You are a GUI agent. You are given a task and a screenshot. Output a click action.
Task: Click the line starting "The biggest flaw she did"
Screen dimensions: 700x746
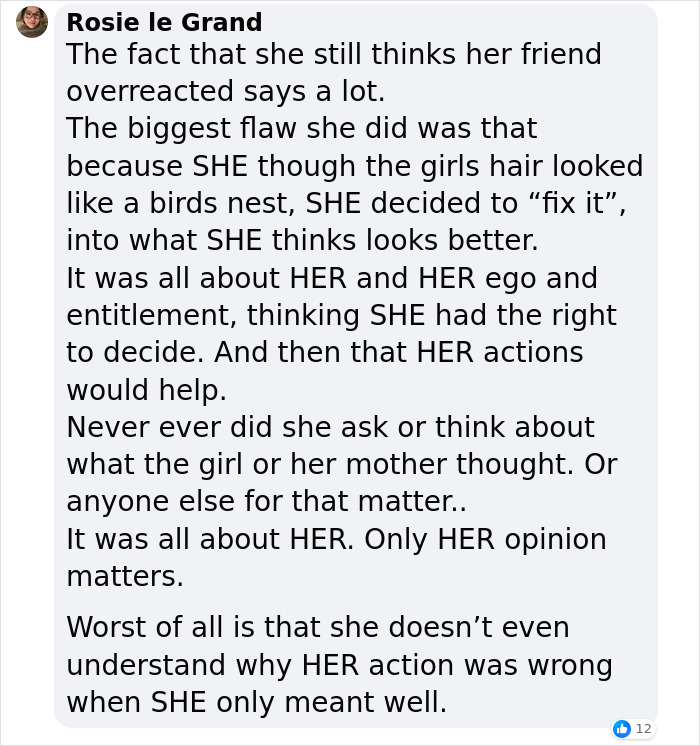pyautogui.click(x=301, y=129)
